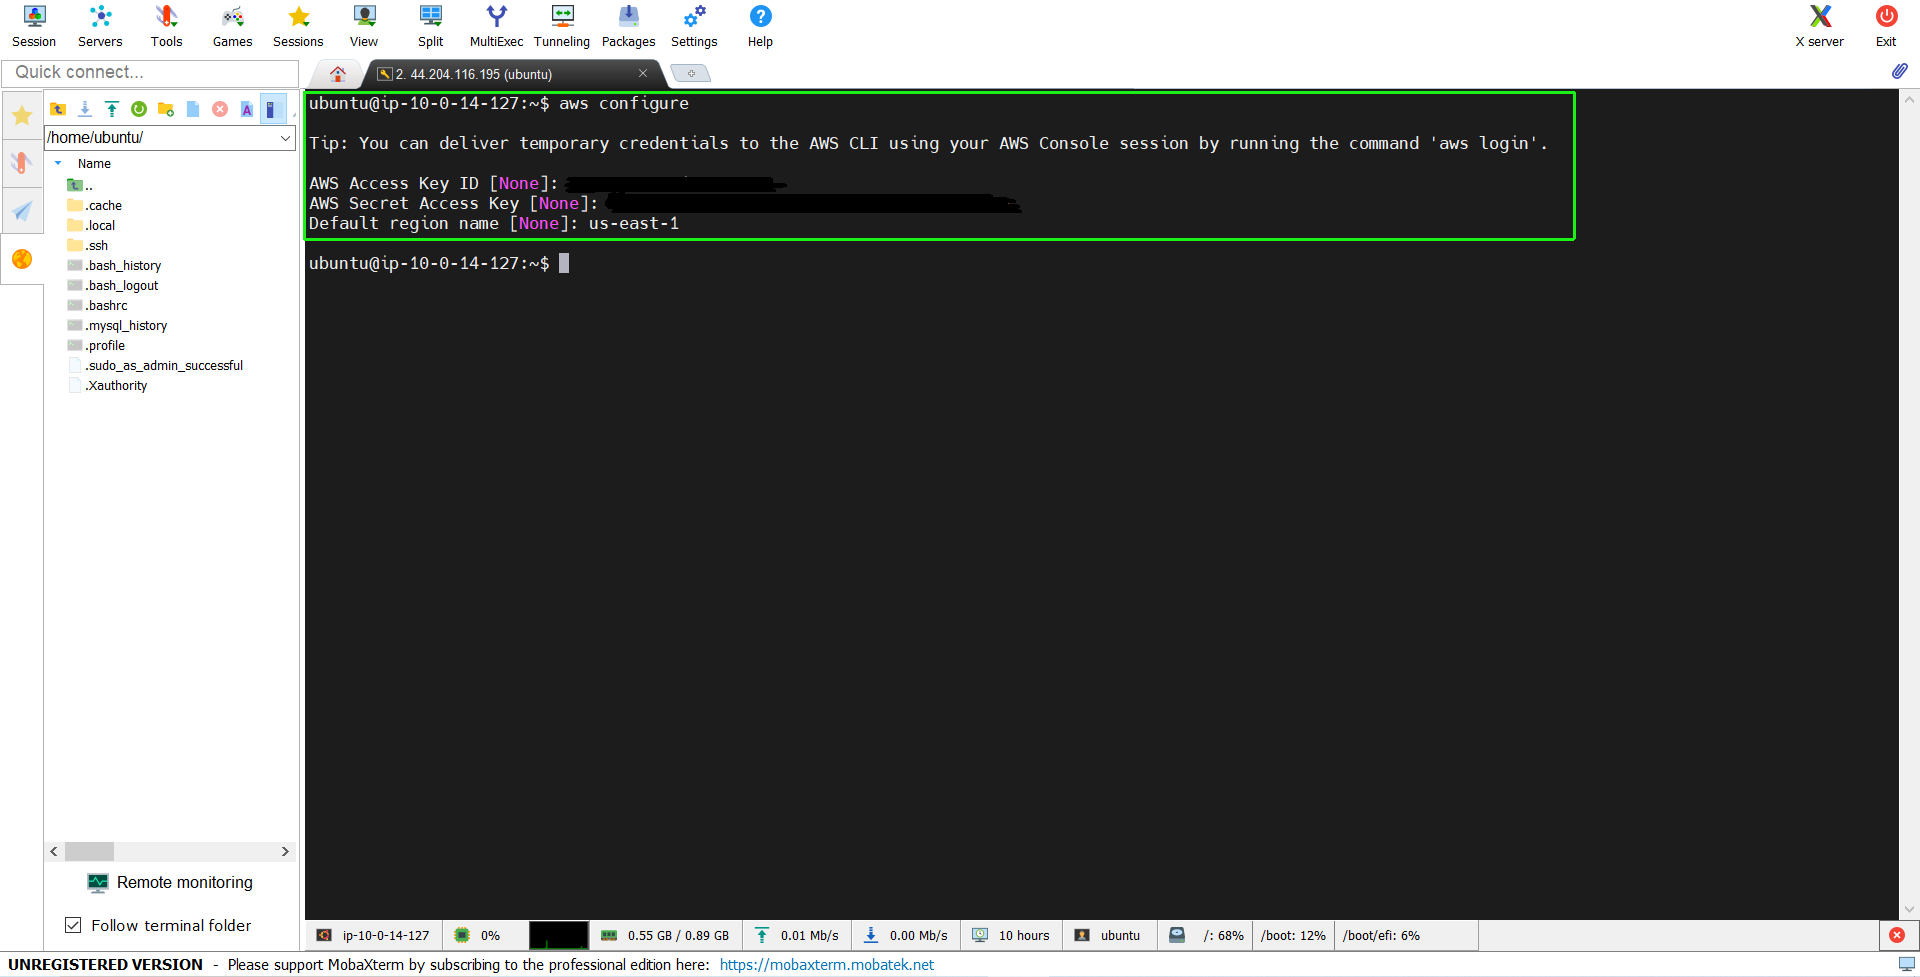Open the Games toolbar icon
Screen dimensions: 1920x977
(x=232, y=26)
